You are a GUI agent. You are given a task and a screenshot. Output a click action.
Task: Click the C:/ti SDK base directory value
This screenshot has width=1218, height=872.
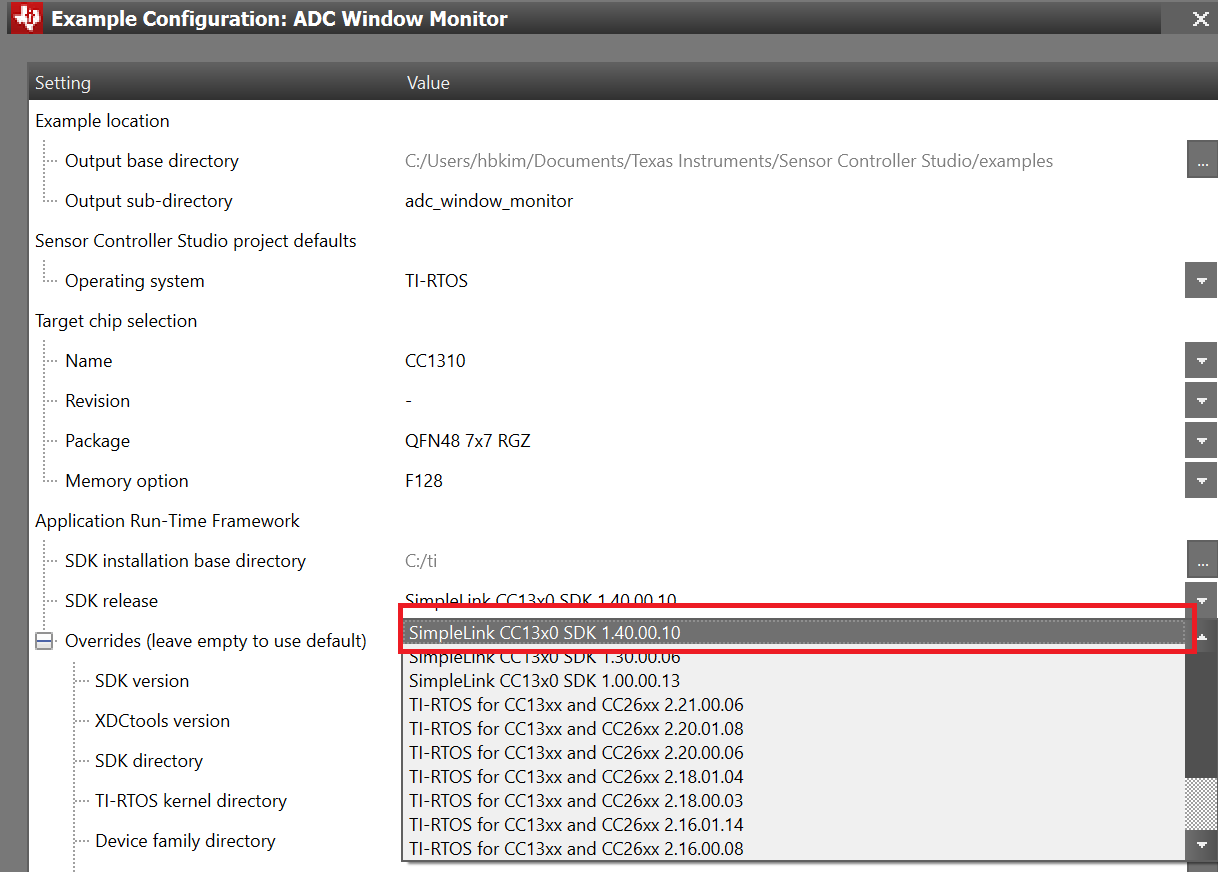click(422, 561)
